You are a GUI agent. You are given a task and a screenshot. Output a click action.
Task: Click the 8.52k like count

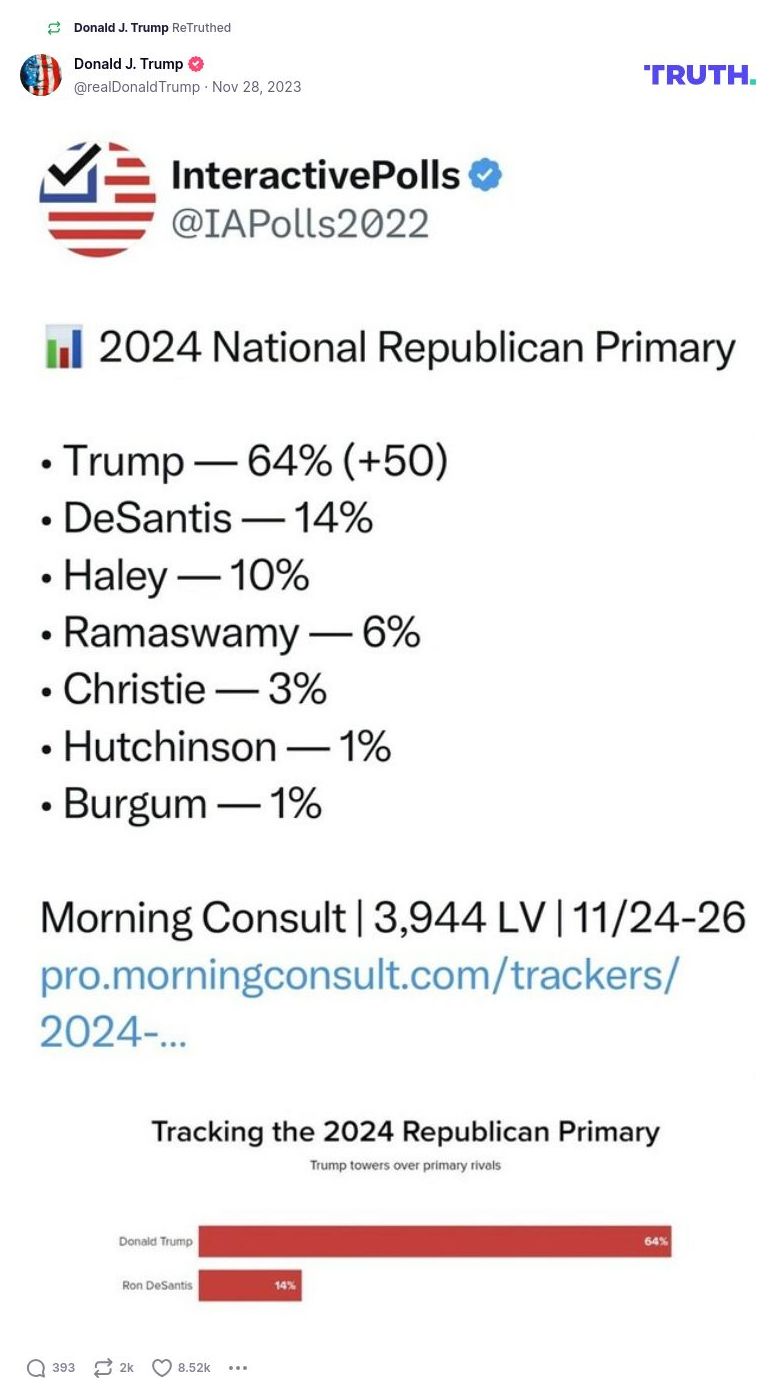click(x=193, y=1367)
